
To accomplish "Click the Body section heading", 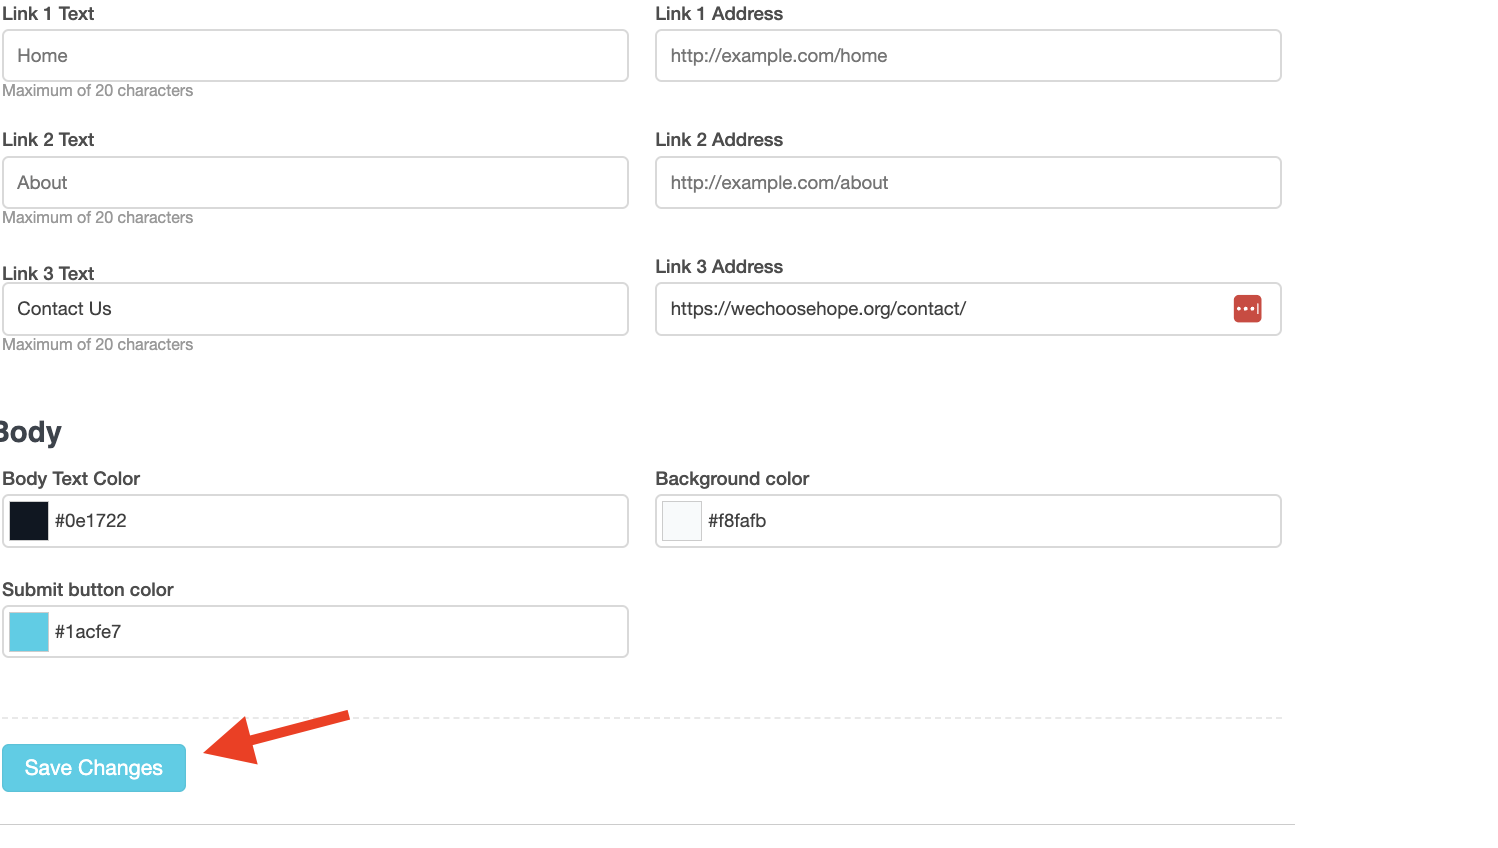I will tap(28, 432).
